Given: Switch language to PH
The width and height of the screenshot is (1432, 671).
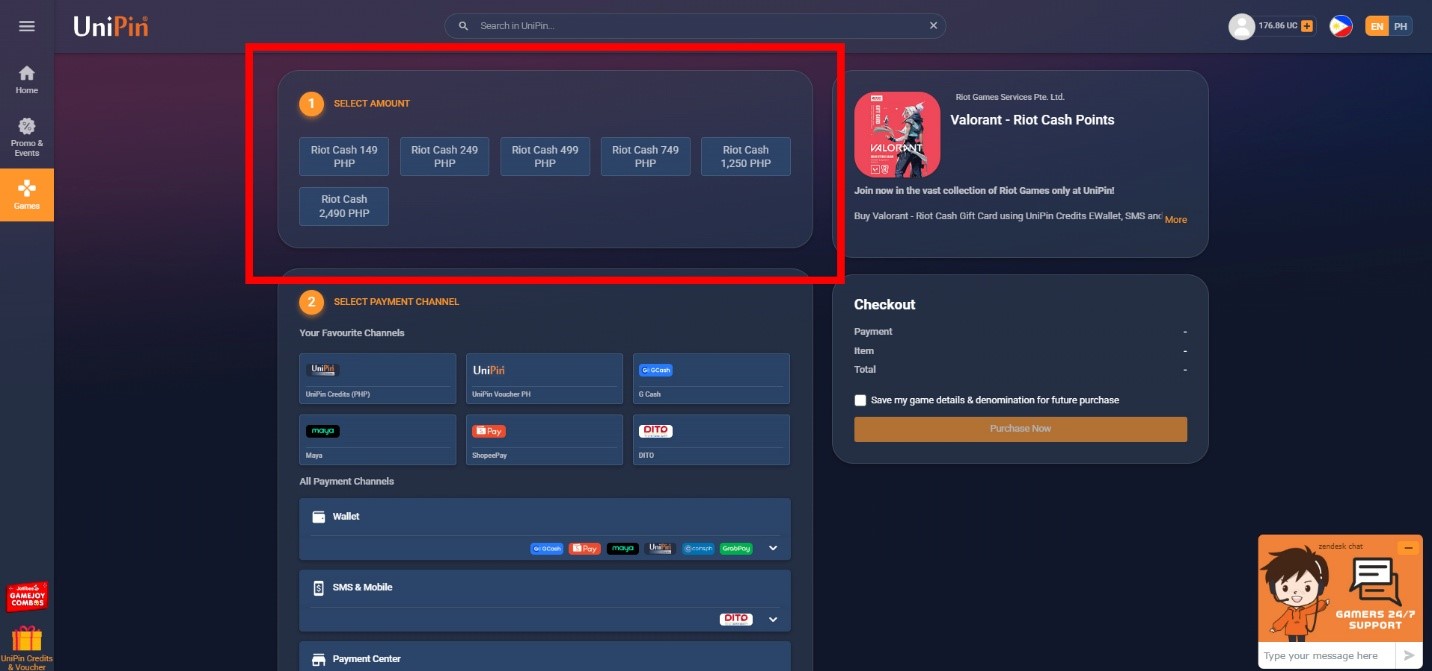Looking at the screenshot, I should coord(1398,25).
